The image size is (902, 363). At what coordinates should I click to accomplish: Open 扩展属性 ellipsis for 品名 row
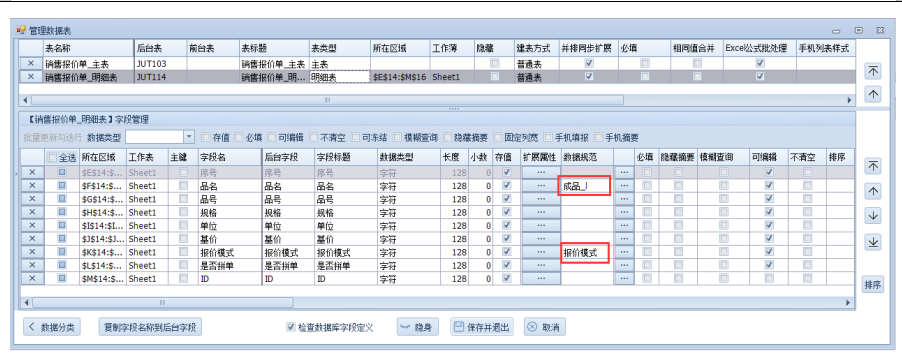pos(541,185)
